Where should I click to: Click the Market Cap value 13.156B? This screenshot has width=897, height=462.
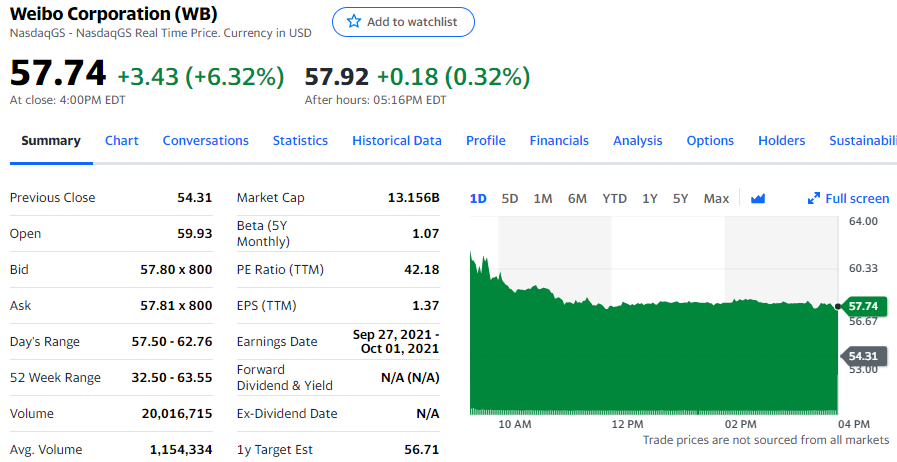(414, 197)
